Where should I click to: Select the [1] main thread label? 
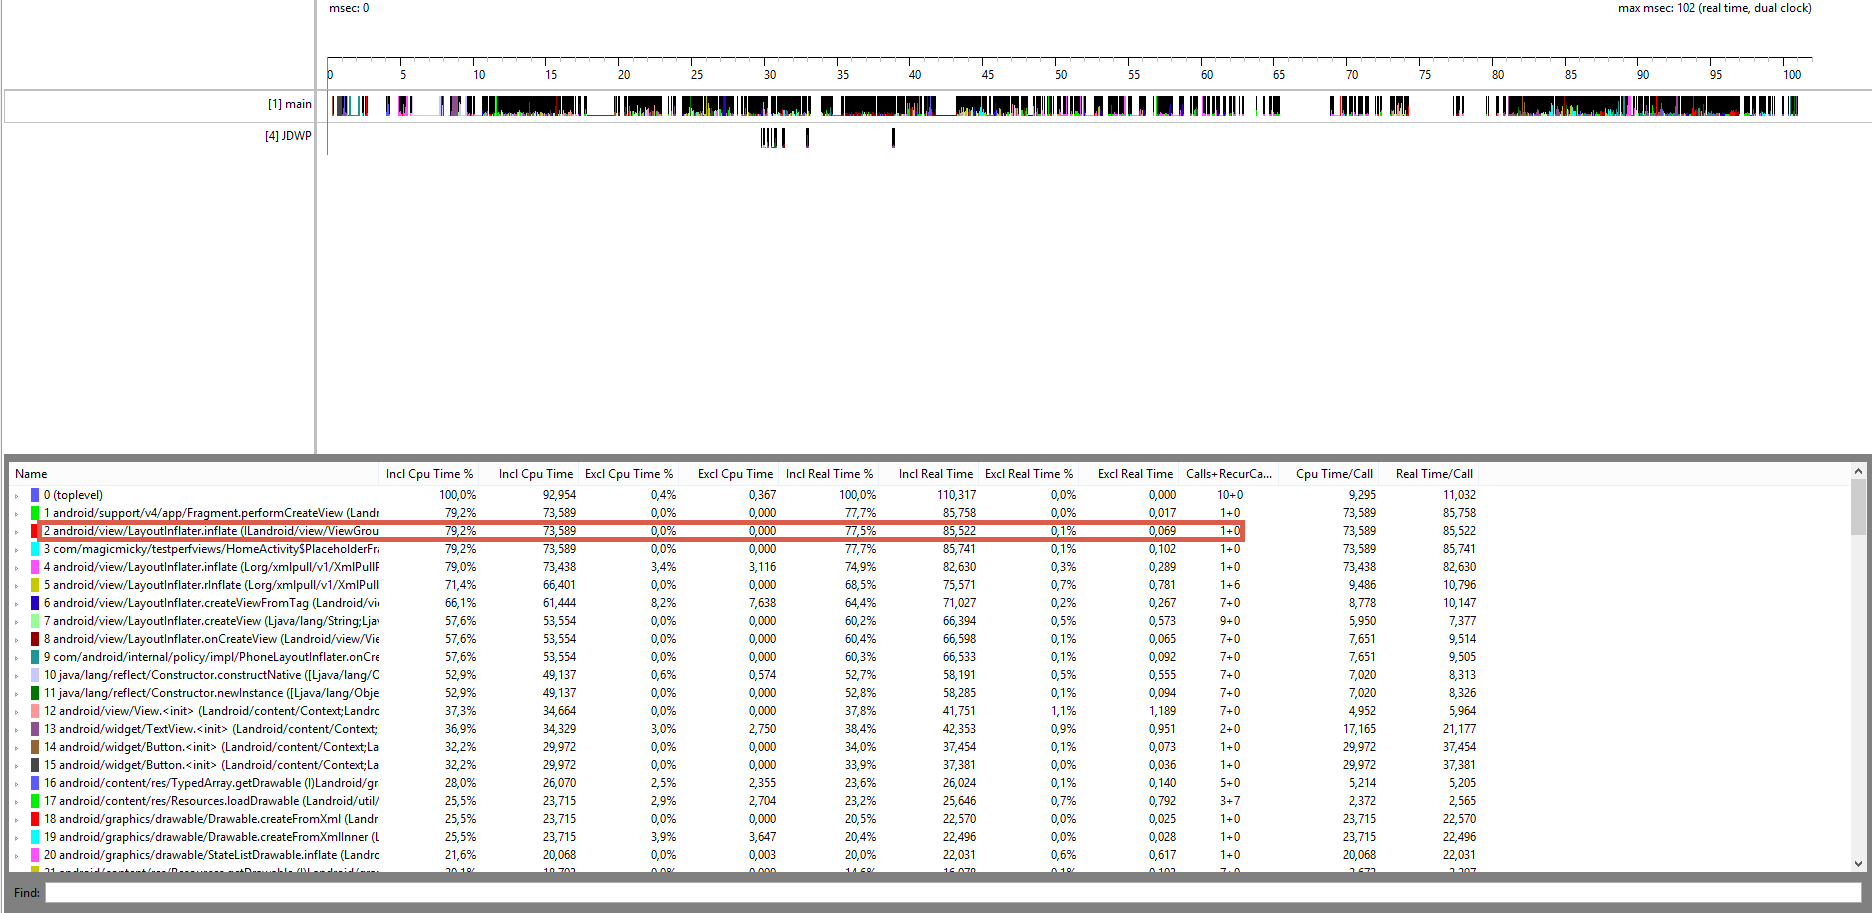[x=289, y=104]
